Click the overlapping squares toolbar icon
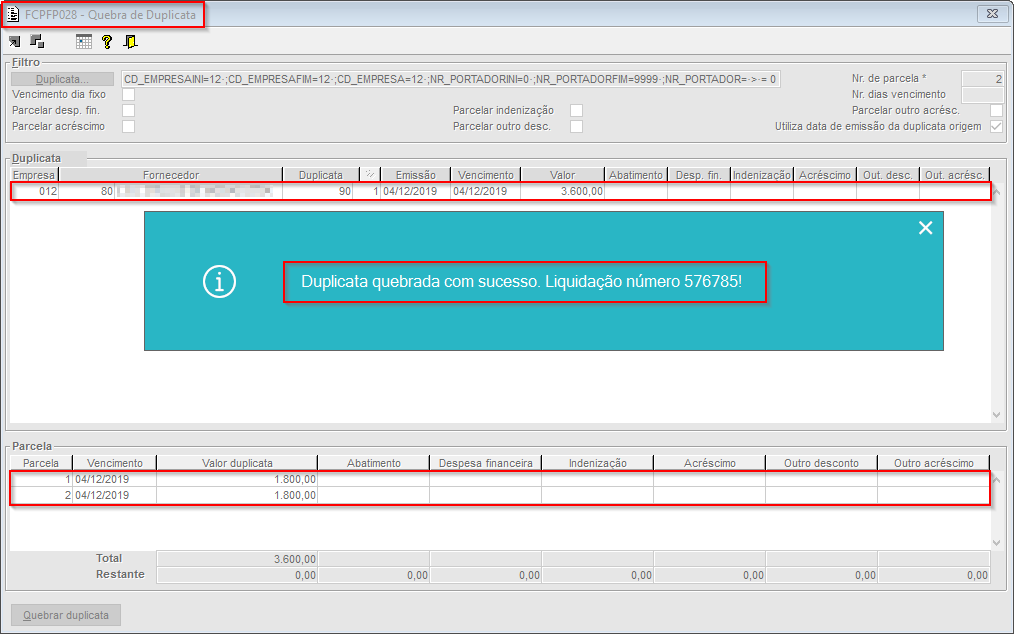The image size is (1016, 634). coord(37,41)
